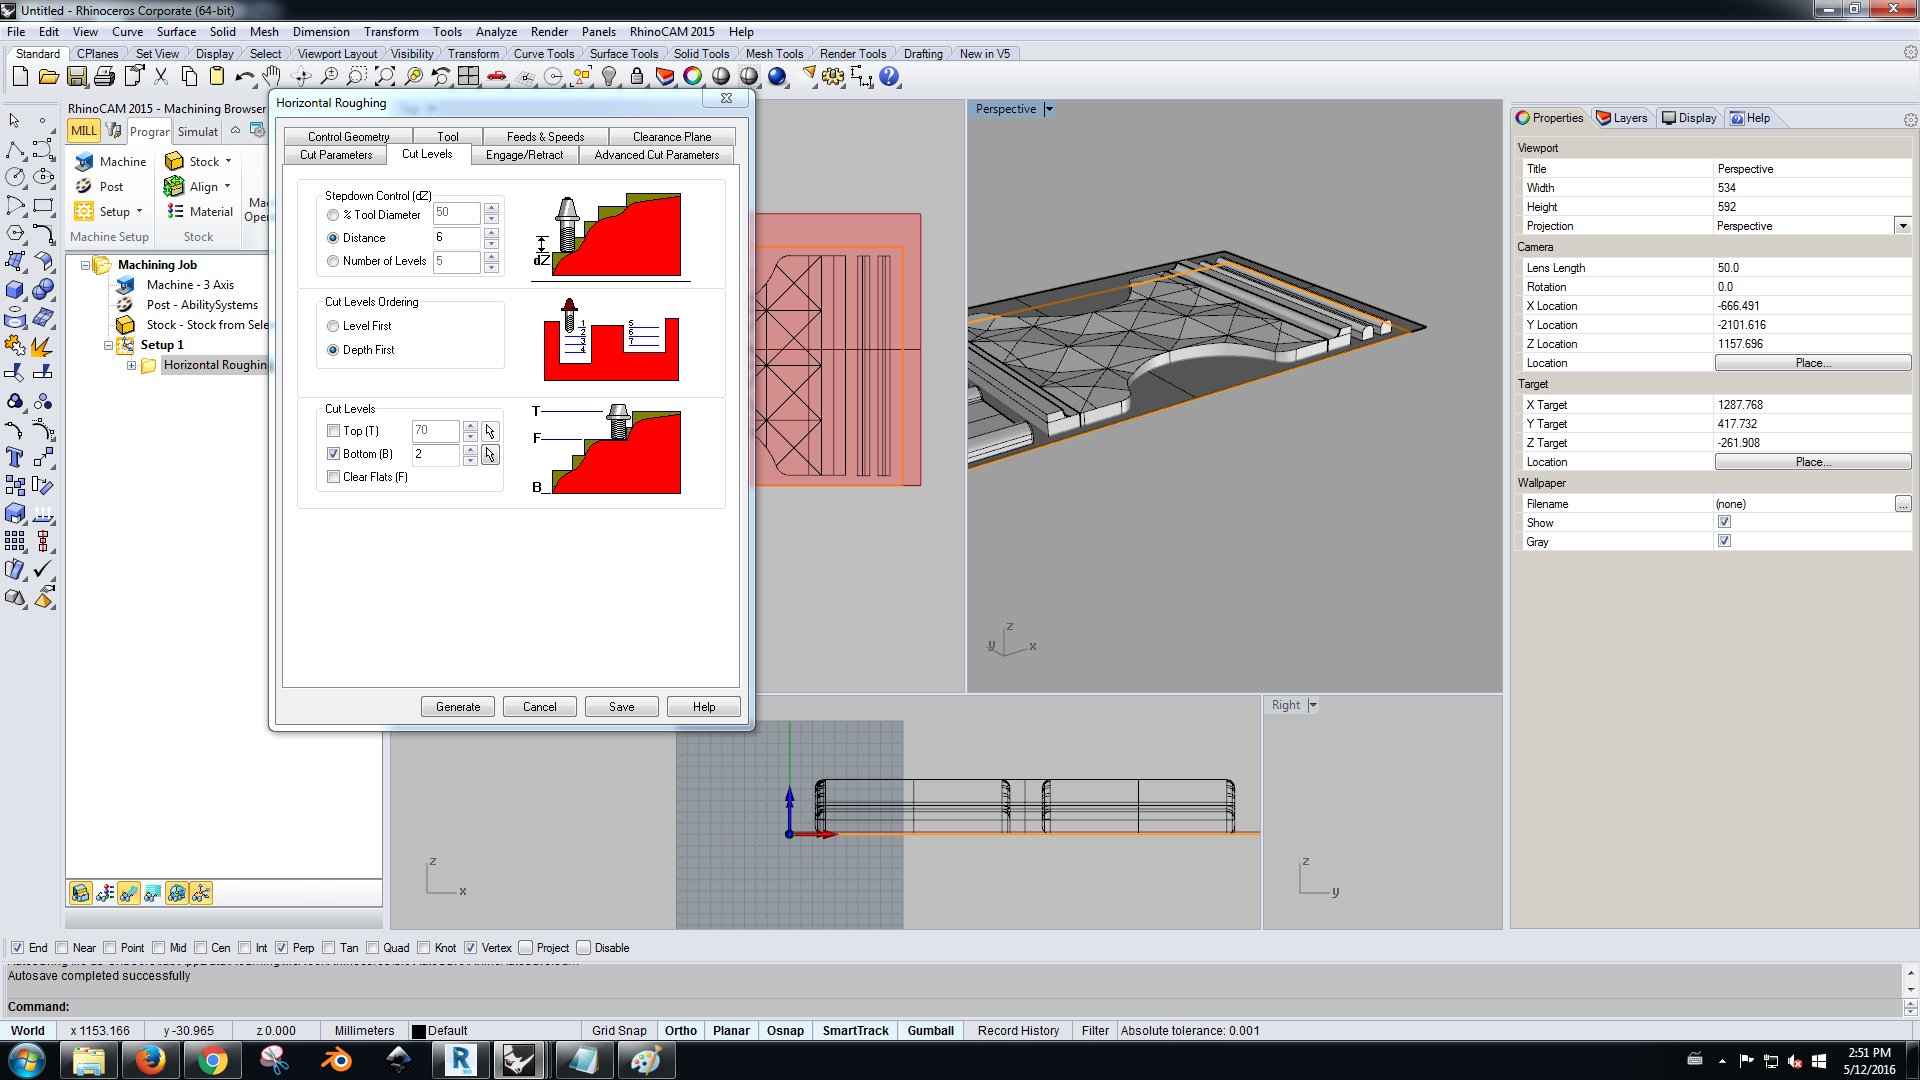
Task: Switch to the Feeds & Speeds tab
Action: [x=545, y=137]
